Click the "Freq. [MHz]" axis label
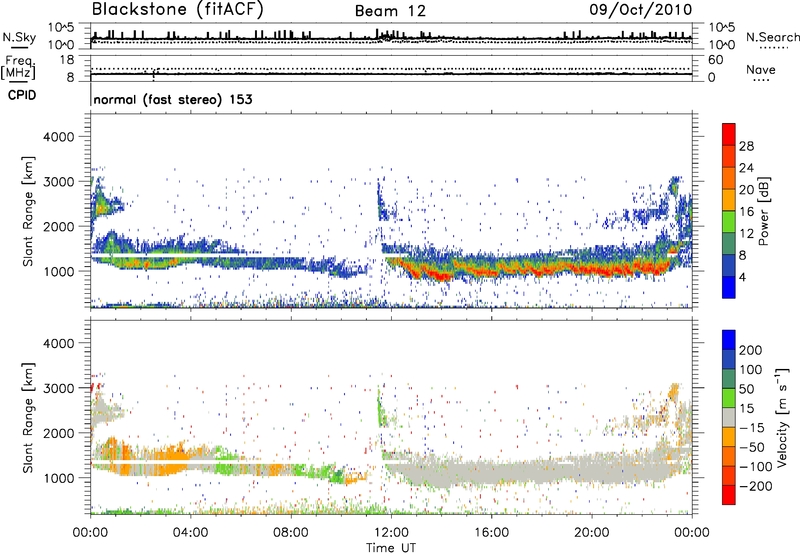The image size is (800, 554). click(19, 67)
